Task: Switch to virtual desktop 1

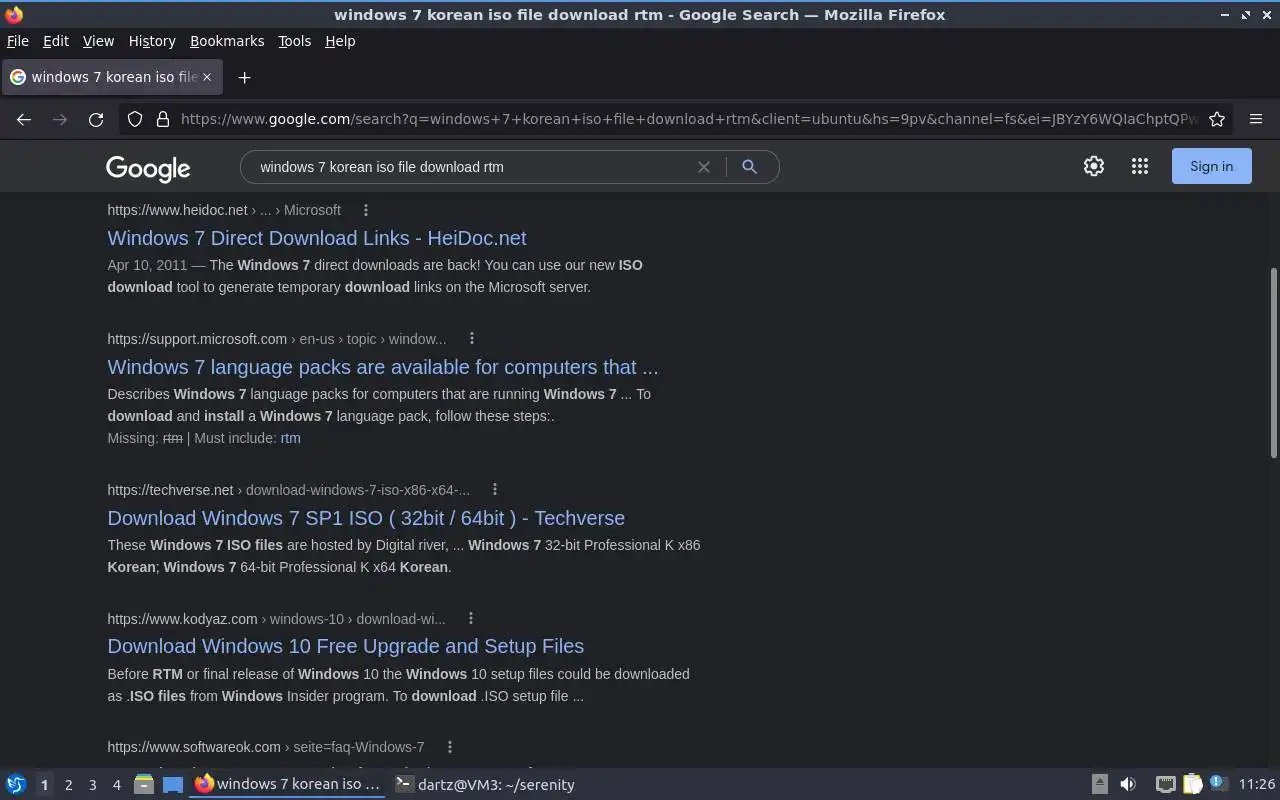Action: click(44, 785)
